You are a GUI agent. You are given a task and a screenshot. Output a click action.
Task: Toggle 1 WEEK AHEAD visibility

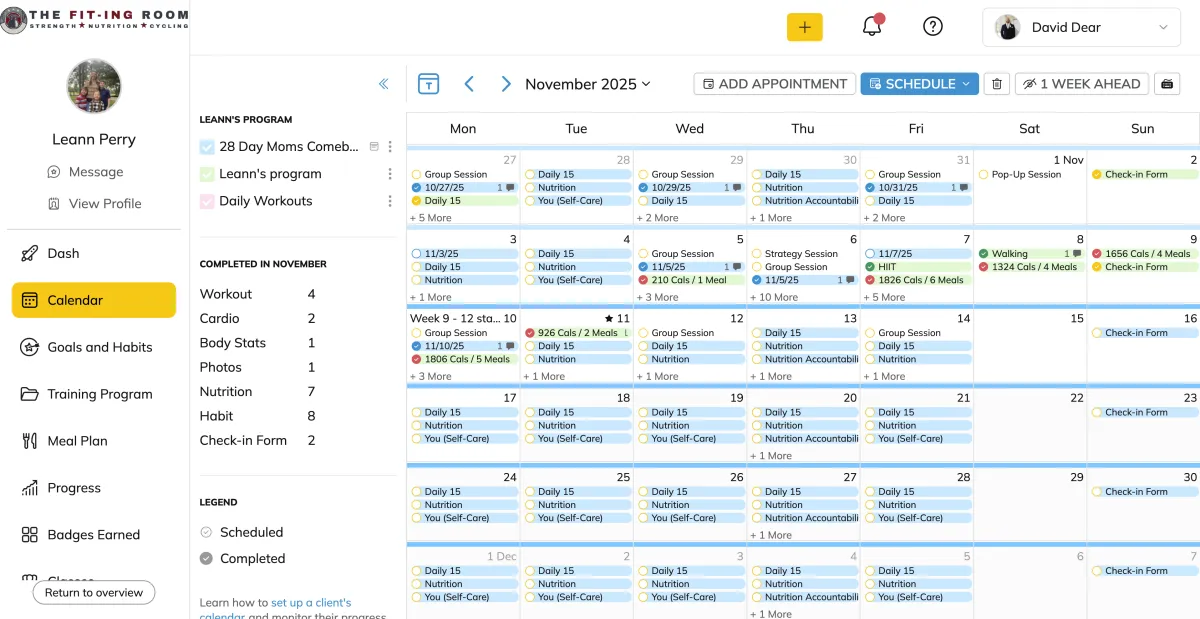1081,84
